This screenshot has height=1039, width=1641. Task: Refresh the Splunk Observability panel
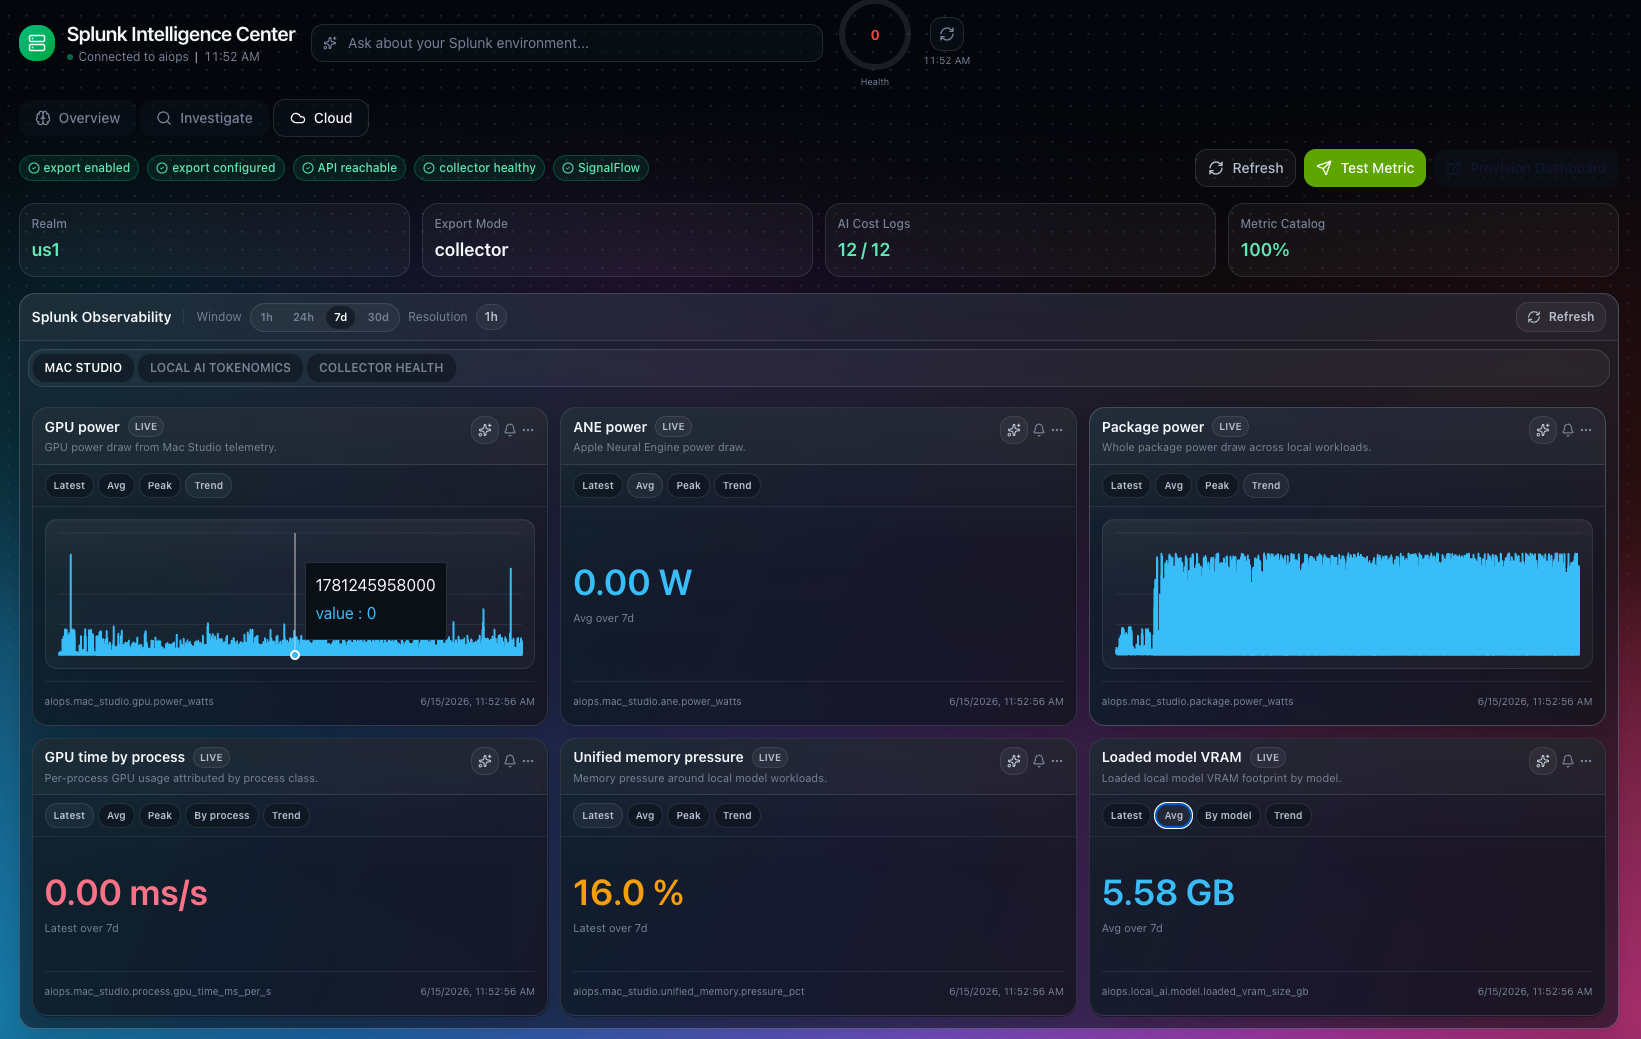[x=1561, y=317]
